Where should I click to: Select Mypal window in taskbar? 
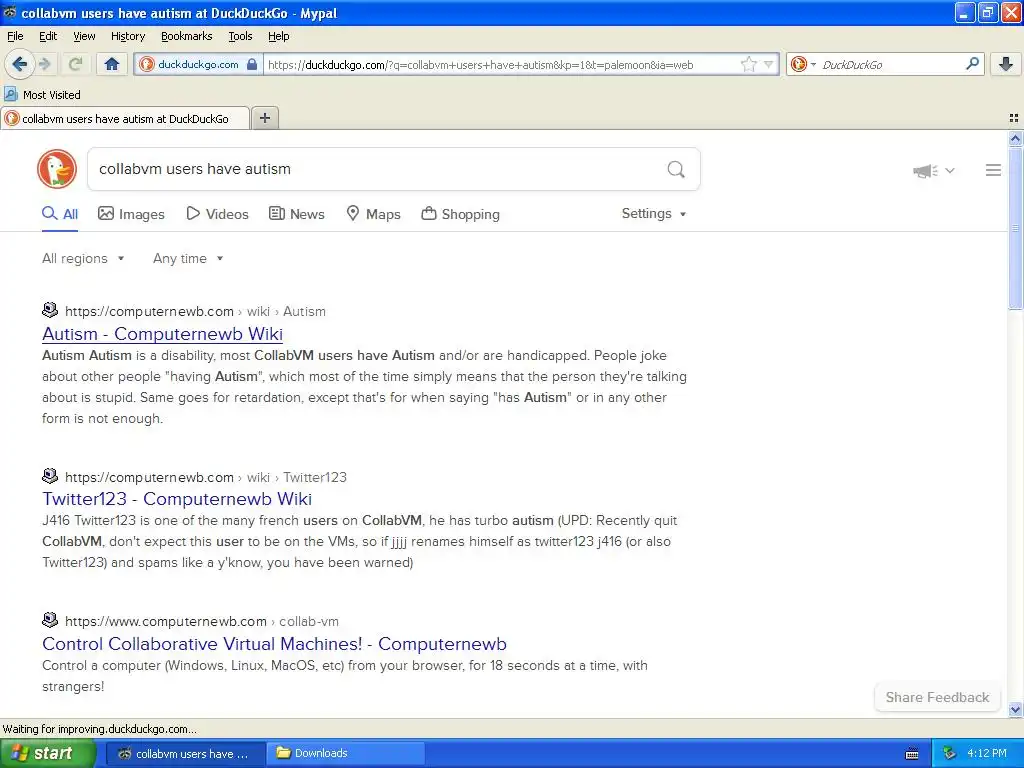pyautogui.click(x=185, y=754)
